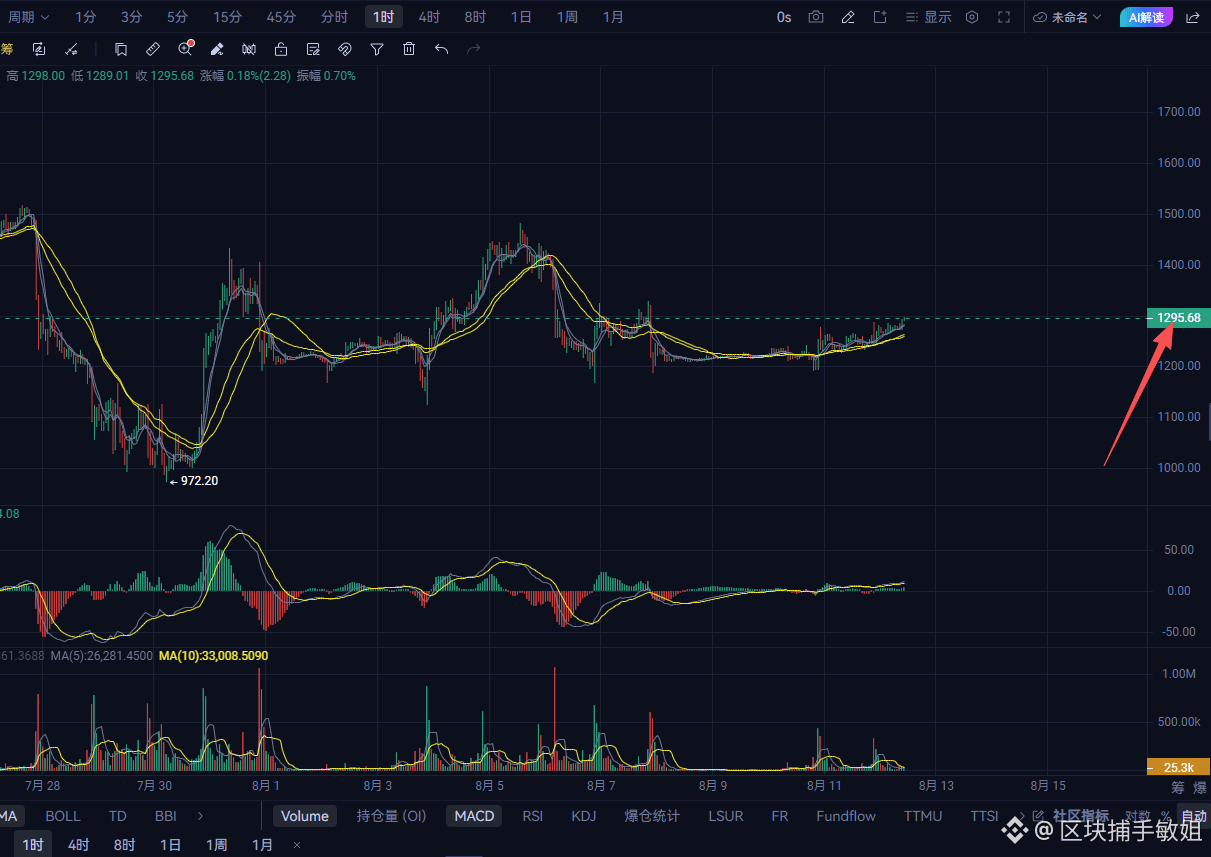Click the camera screenshot icon

click(x=816, y=17)
